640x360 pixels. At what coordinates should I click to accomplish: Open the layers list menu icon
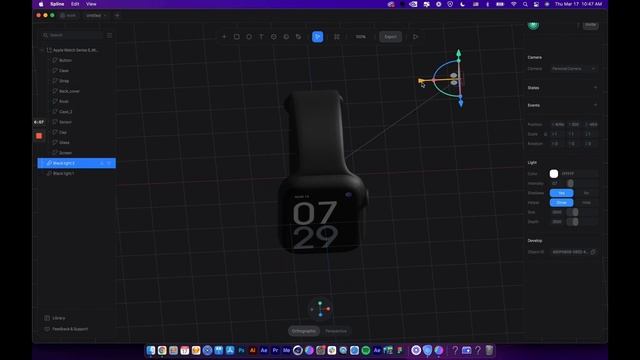(x=109, y=35)
